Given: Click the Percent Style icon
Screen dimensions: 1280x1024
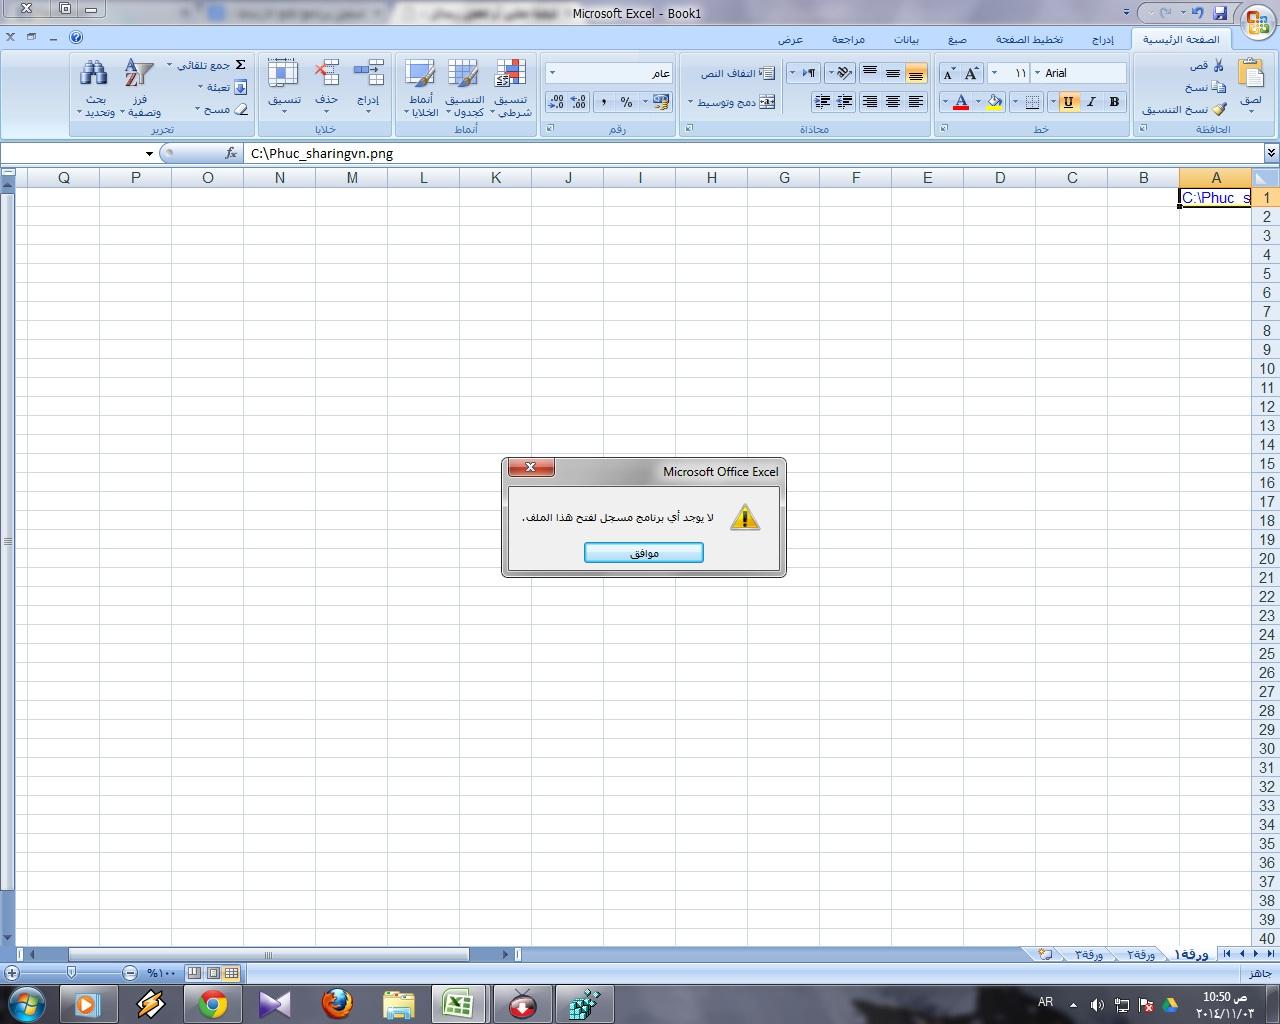Looking at the screenshot, I should pyautogui.click(x=626, y=102).
